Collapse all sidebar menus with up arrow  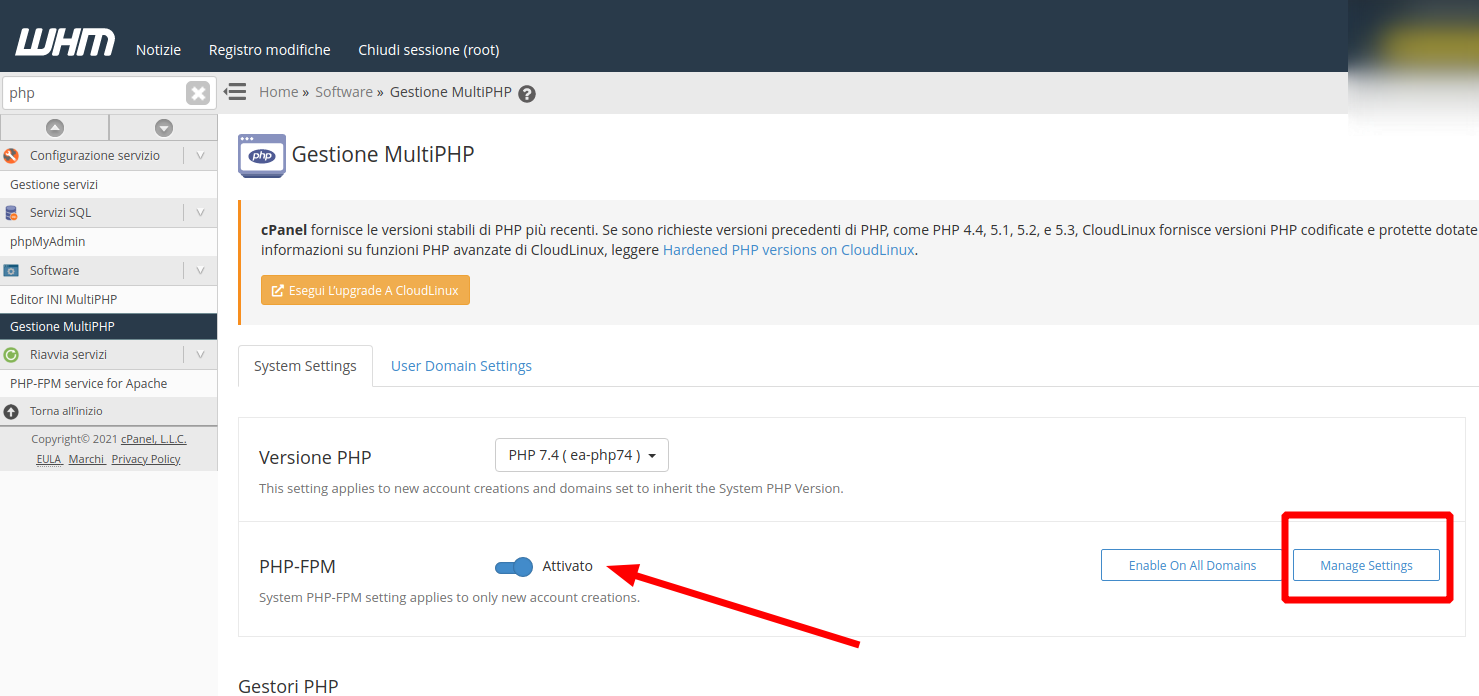[x=55, y=127]
